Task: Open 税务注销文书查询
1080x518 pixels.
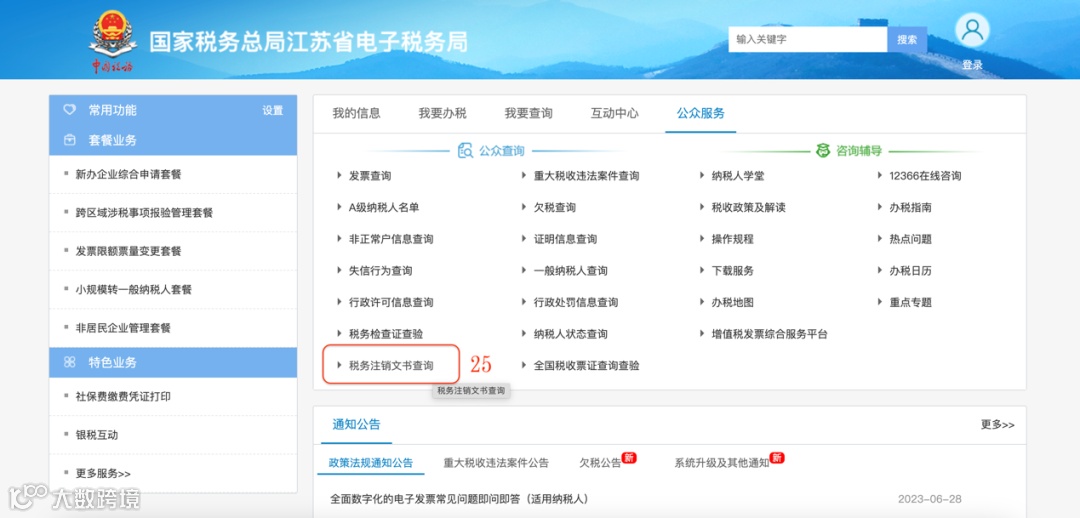Action: pos(391,366)
